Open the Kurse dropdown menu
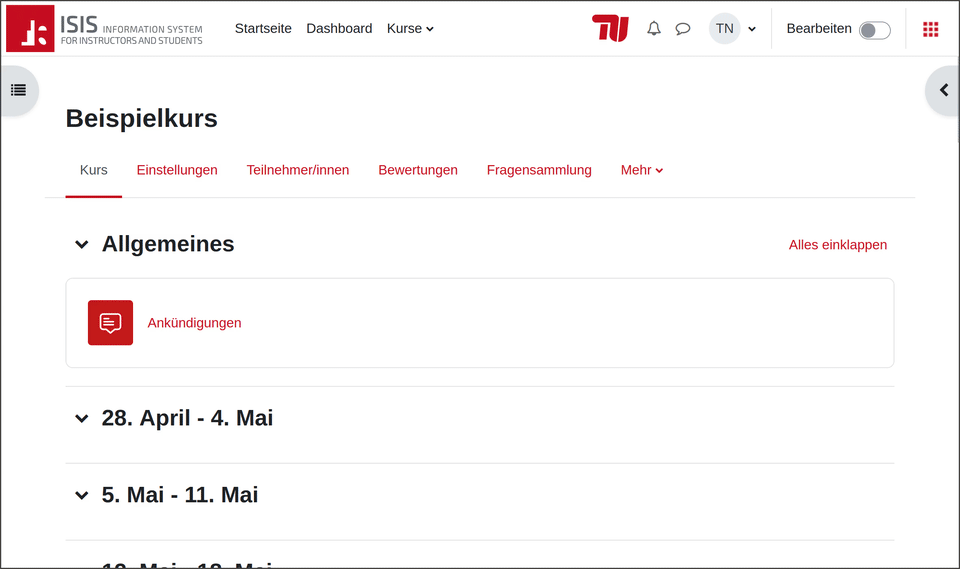Image resolution: width=960 pixels, height=569 pixels. (410, 29)
